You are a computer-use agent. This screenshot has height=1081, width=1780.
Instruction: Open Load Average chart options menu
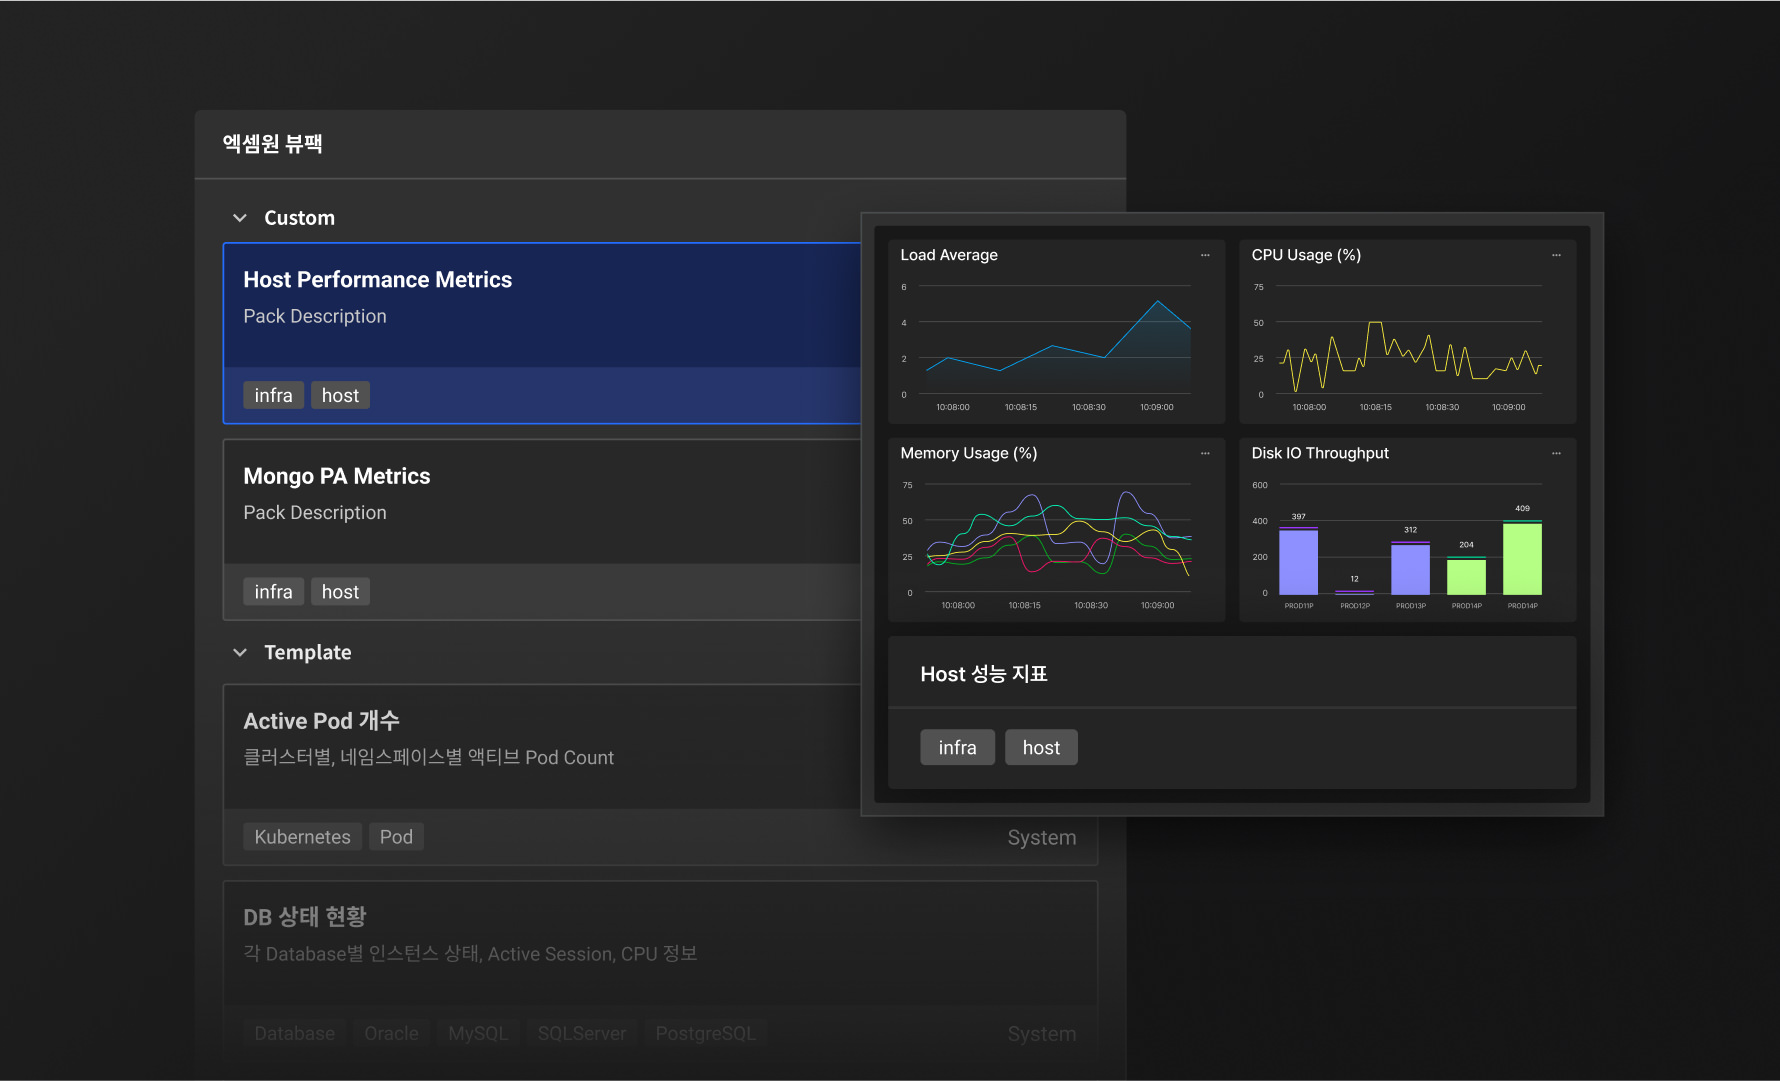tap(1205, 256)
